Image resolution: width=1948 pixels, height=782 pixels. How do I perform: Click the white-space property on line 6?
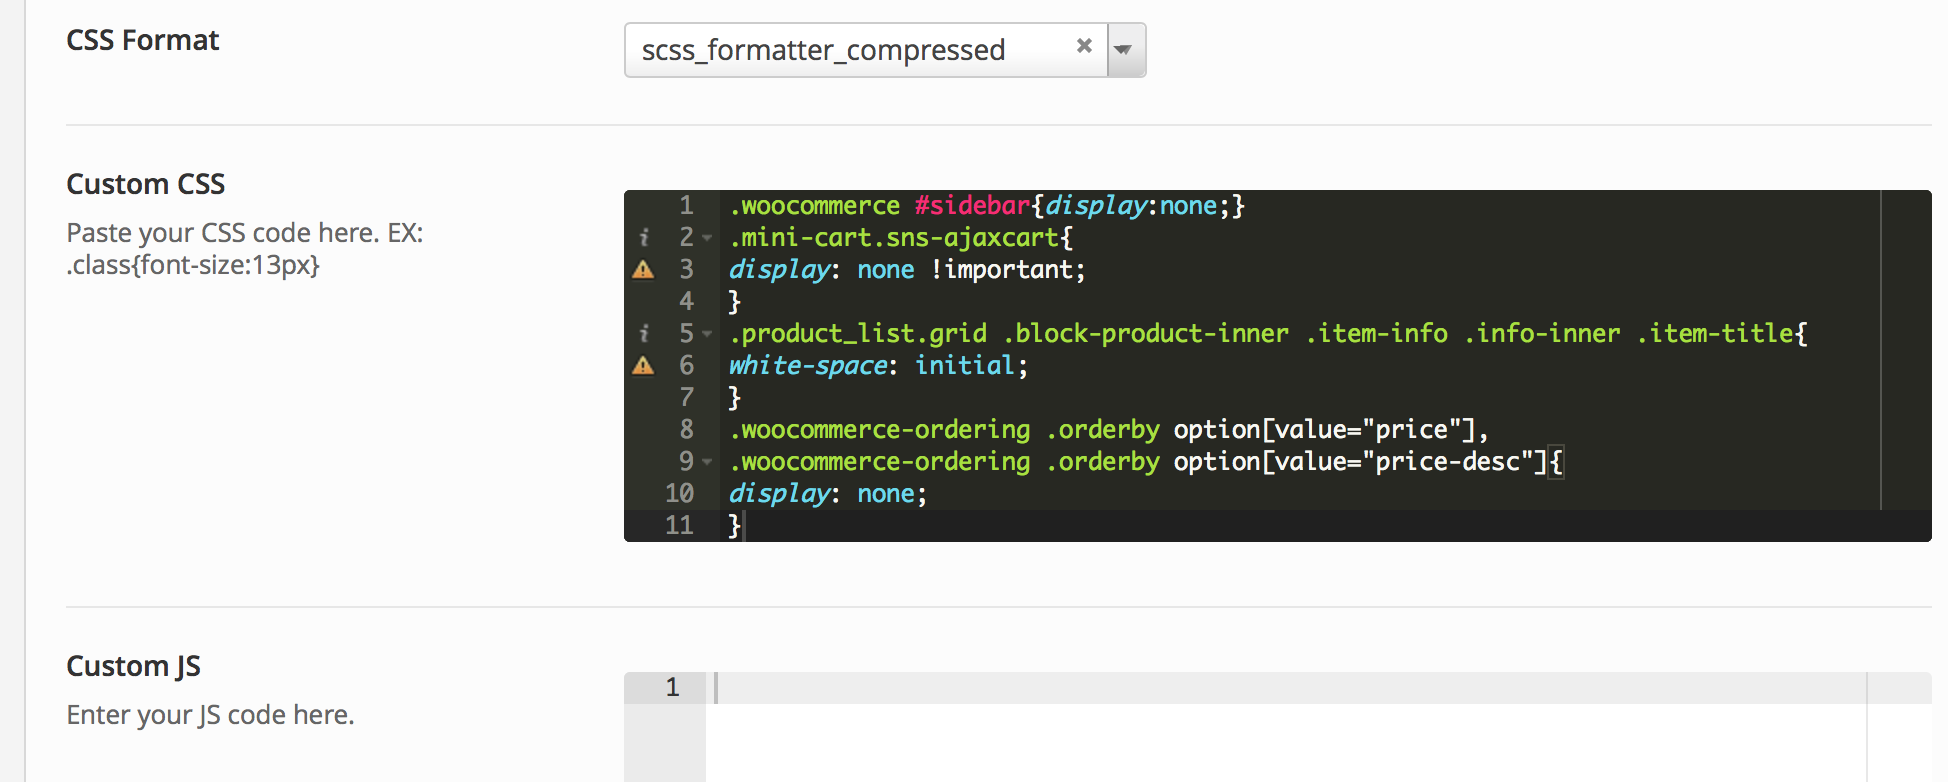tap(808, 366)
